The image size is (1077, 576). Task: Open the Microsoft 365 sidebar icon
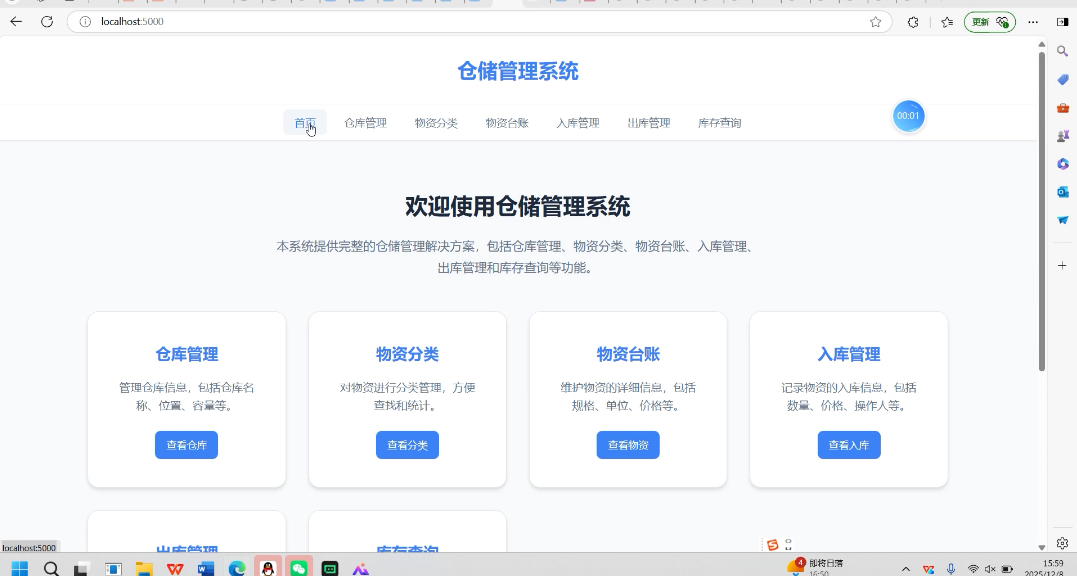(x=1063, y=164)
